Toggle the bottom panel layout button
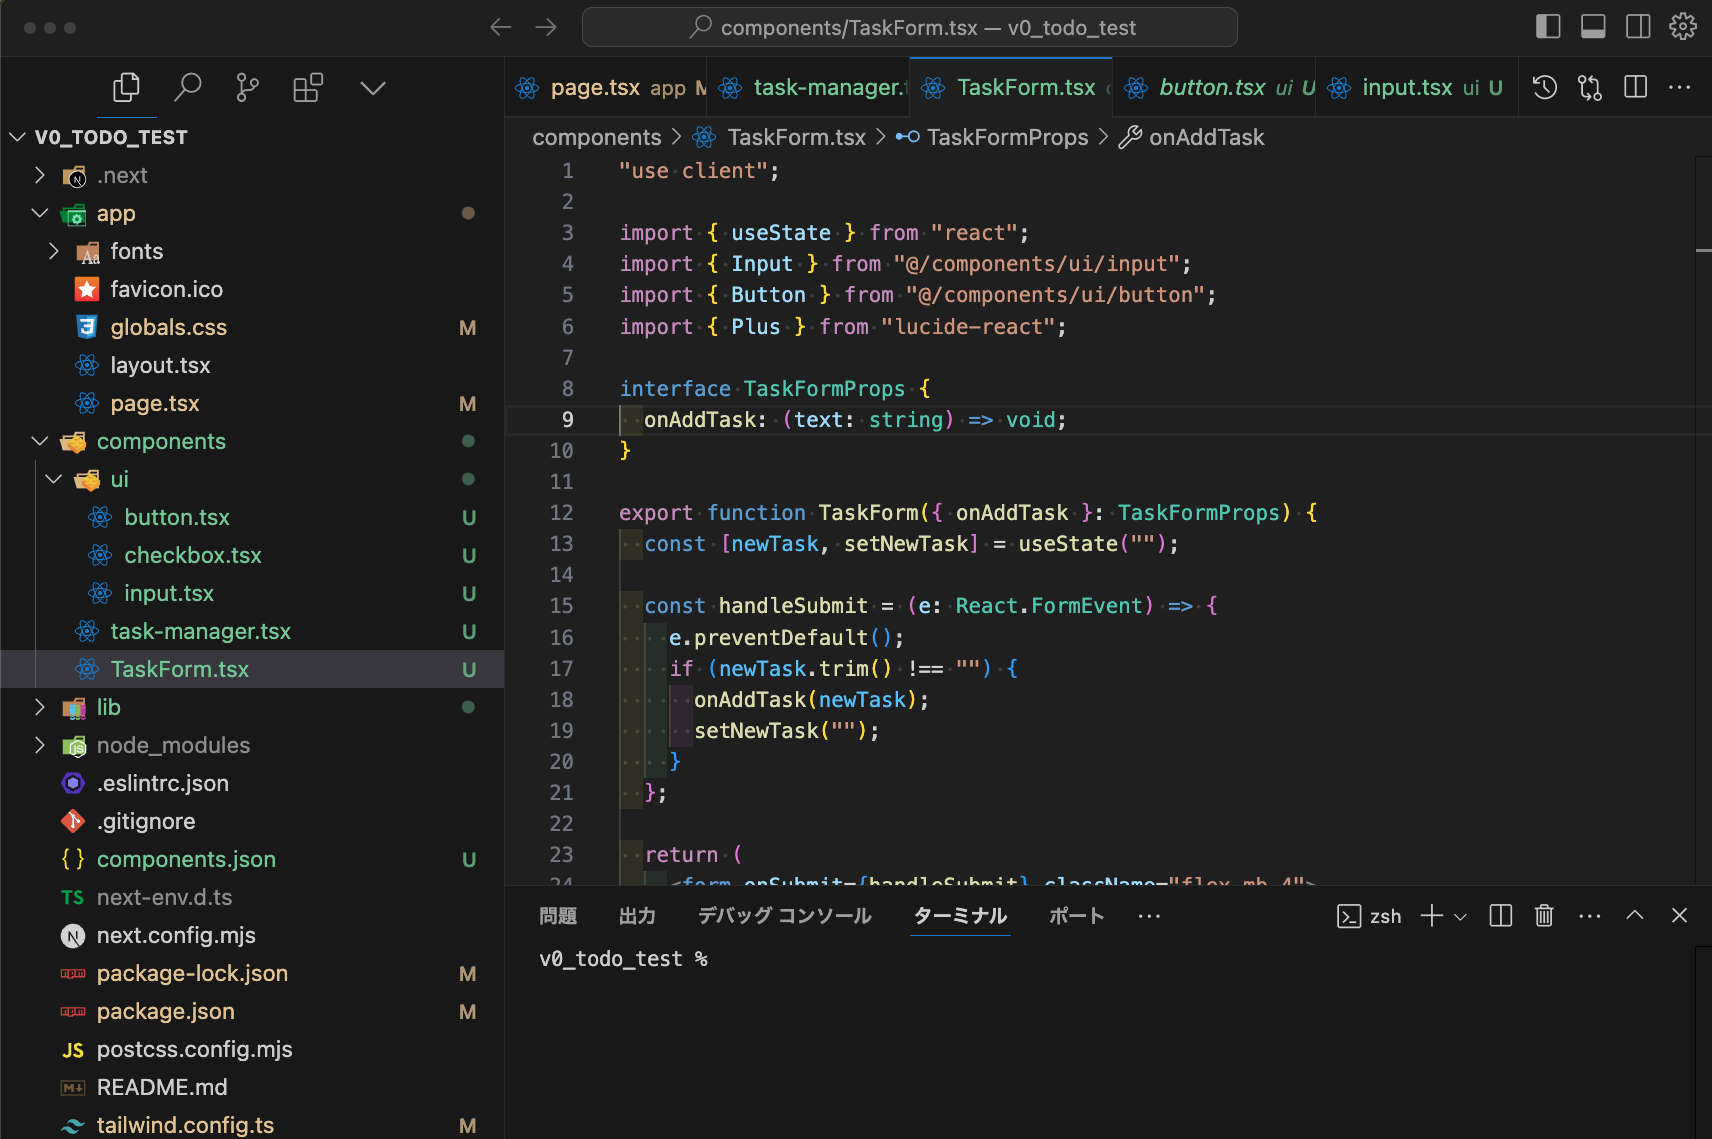The width and height of the screenshot is (1712, 1139). (x=1593, y=27)
